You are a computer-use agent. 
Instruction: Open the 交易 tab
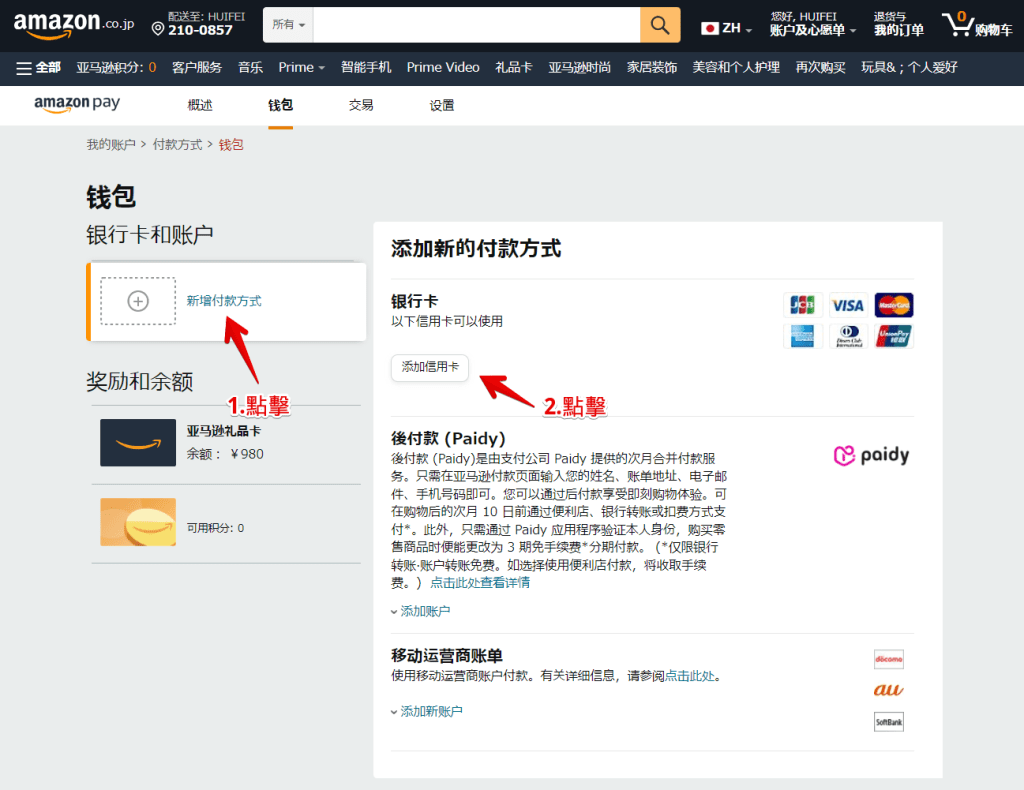click(360, 105)
